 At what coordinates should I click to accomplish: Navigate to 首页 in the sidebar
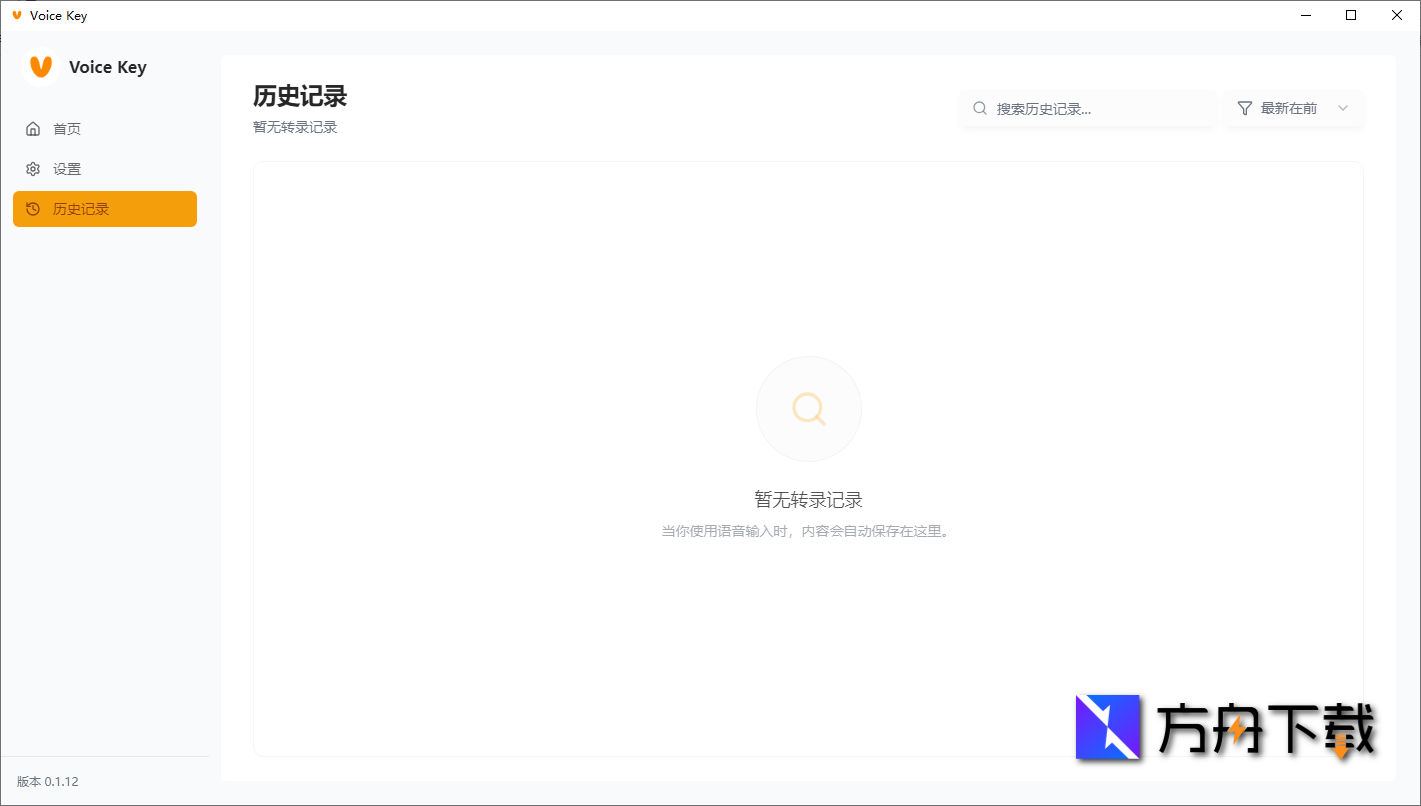(x=67, y=128)
